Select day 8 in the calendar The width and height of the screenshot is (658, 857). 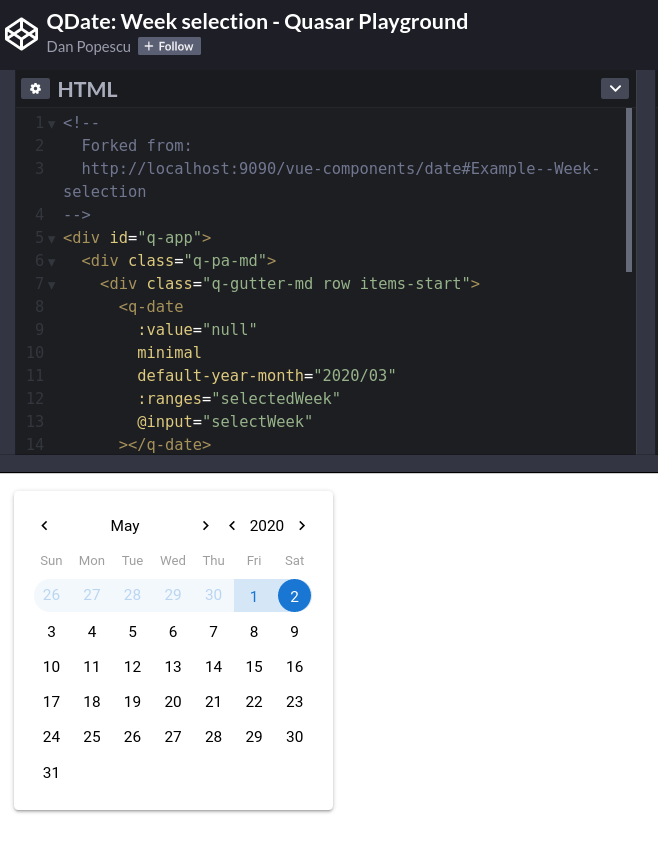254,632
